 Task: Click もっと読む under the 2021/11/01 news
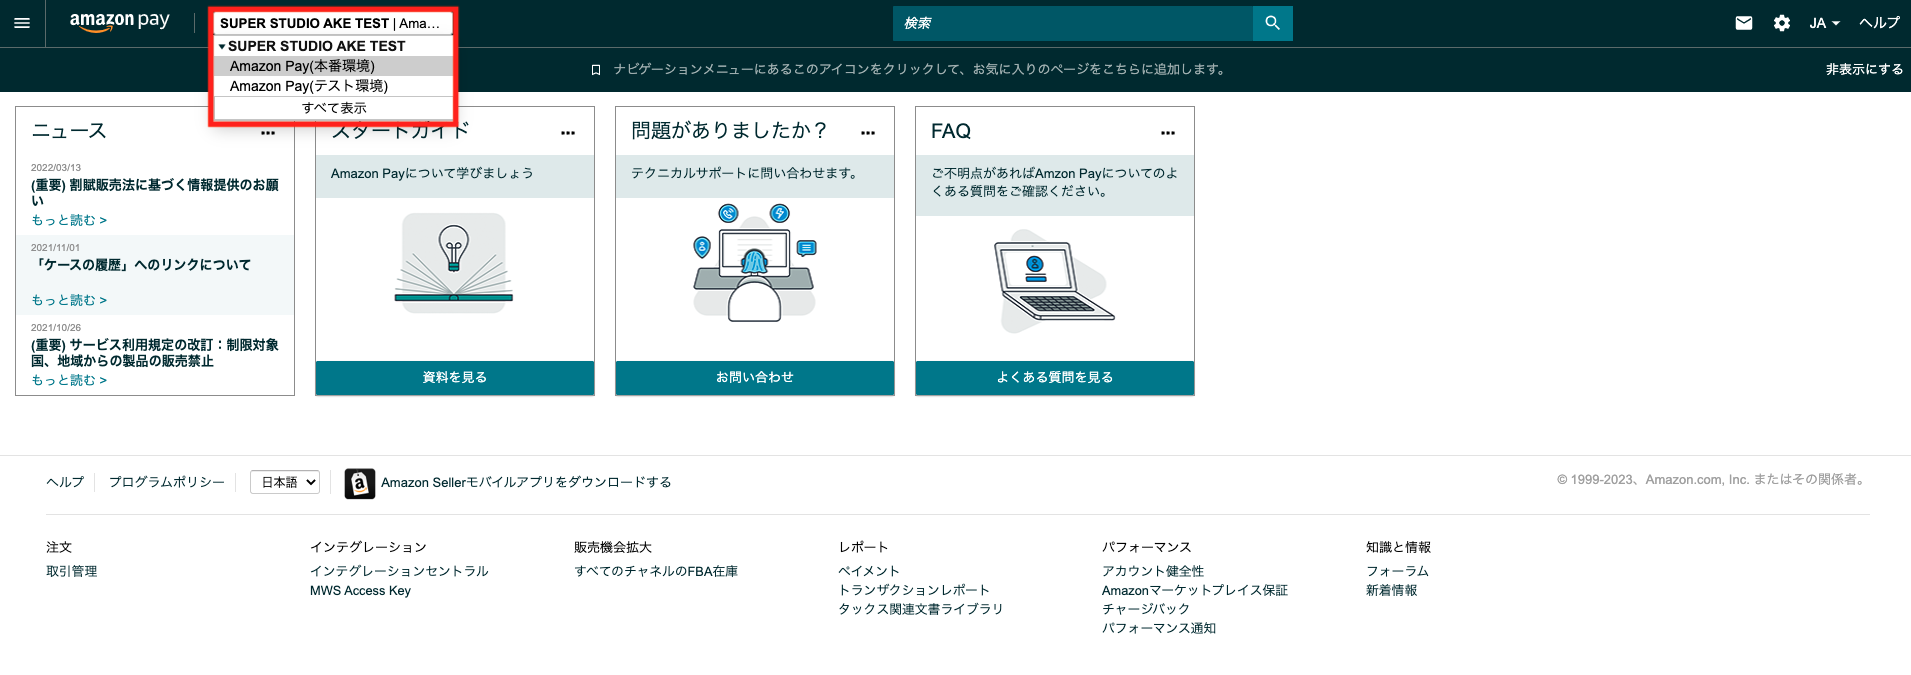tap(69, 300)
